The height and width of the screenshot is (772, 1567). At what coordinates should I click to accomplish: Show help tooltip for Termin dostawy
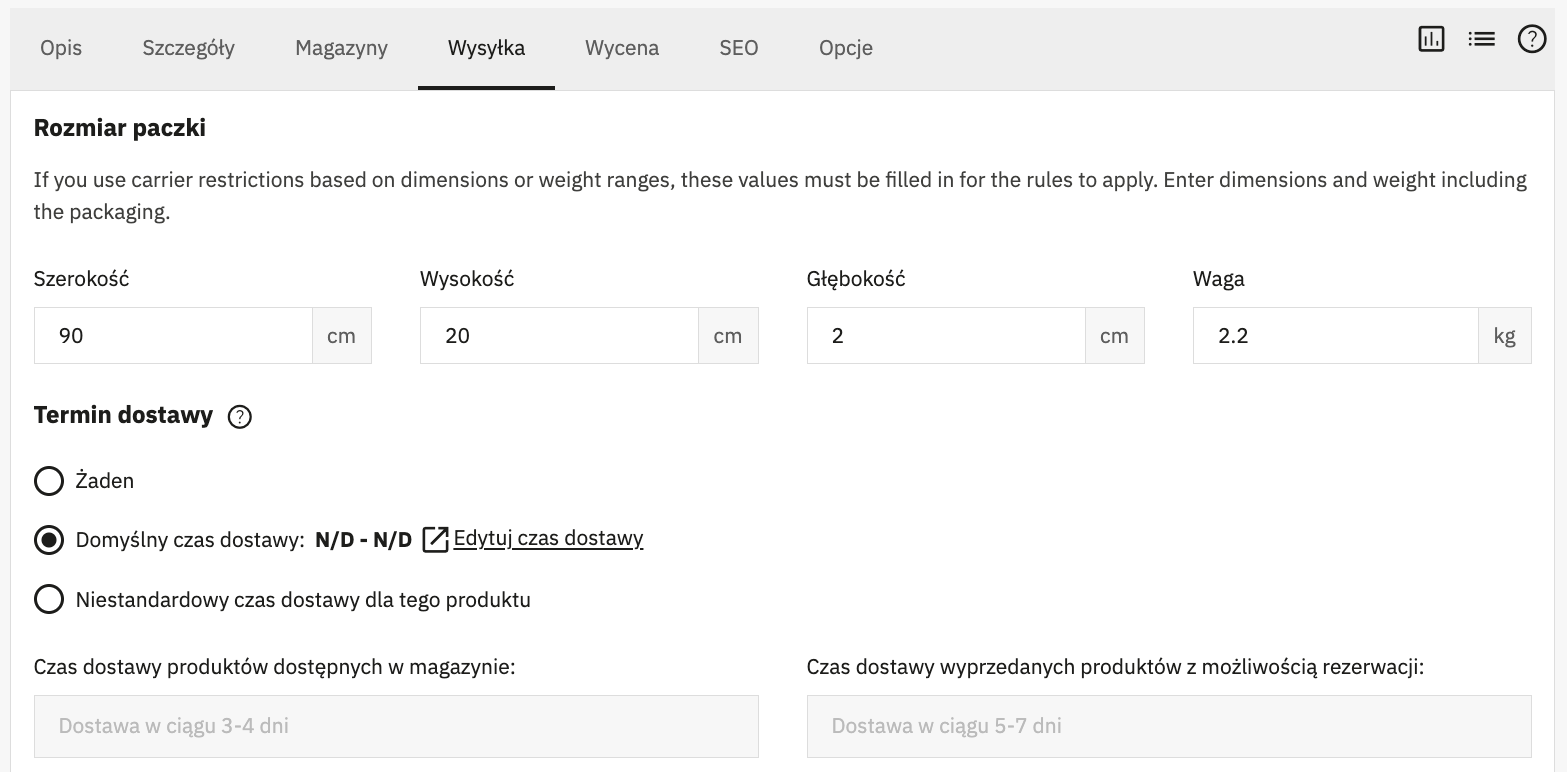click(240, 417)
